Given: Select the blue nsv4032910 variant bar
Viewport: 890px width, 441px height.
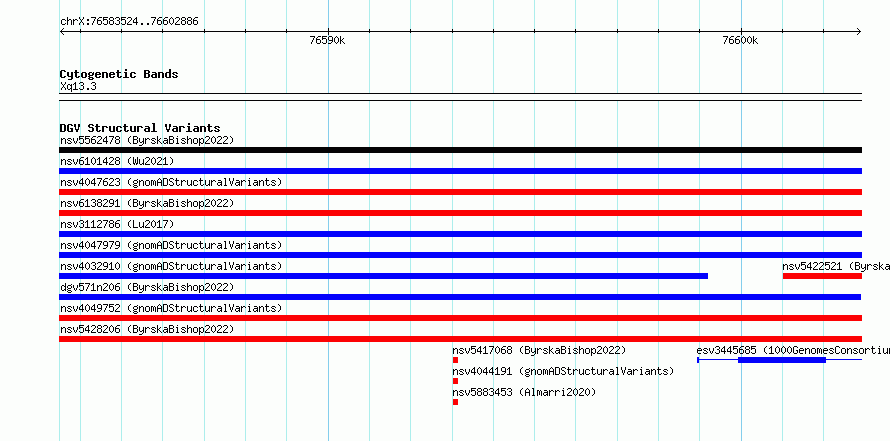Looking at the screenshot, I should (384, 276).
